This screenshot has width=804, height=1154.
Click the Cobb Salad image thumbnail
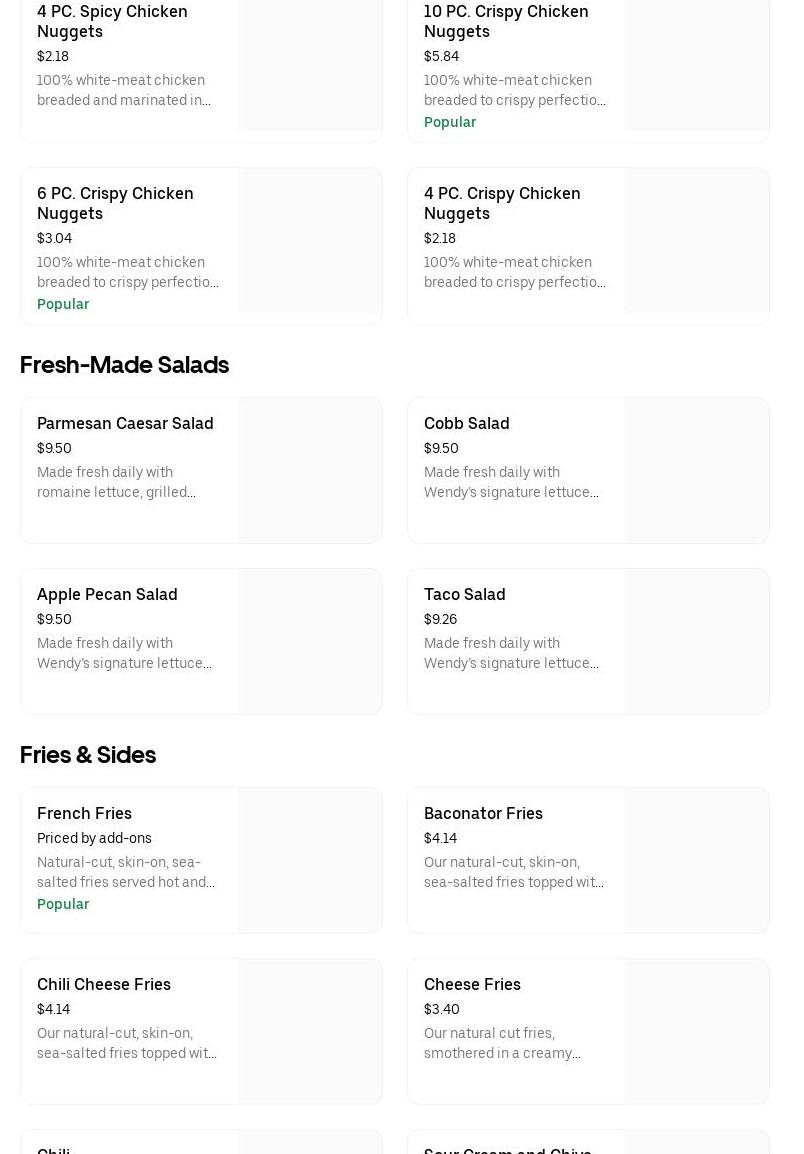tap(697, 471)
